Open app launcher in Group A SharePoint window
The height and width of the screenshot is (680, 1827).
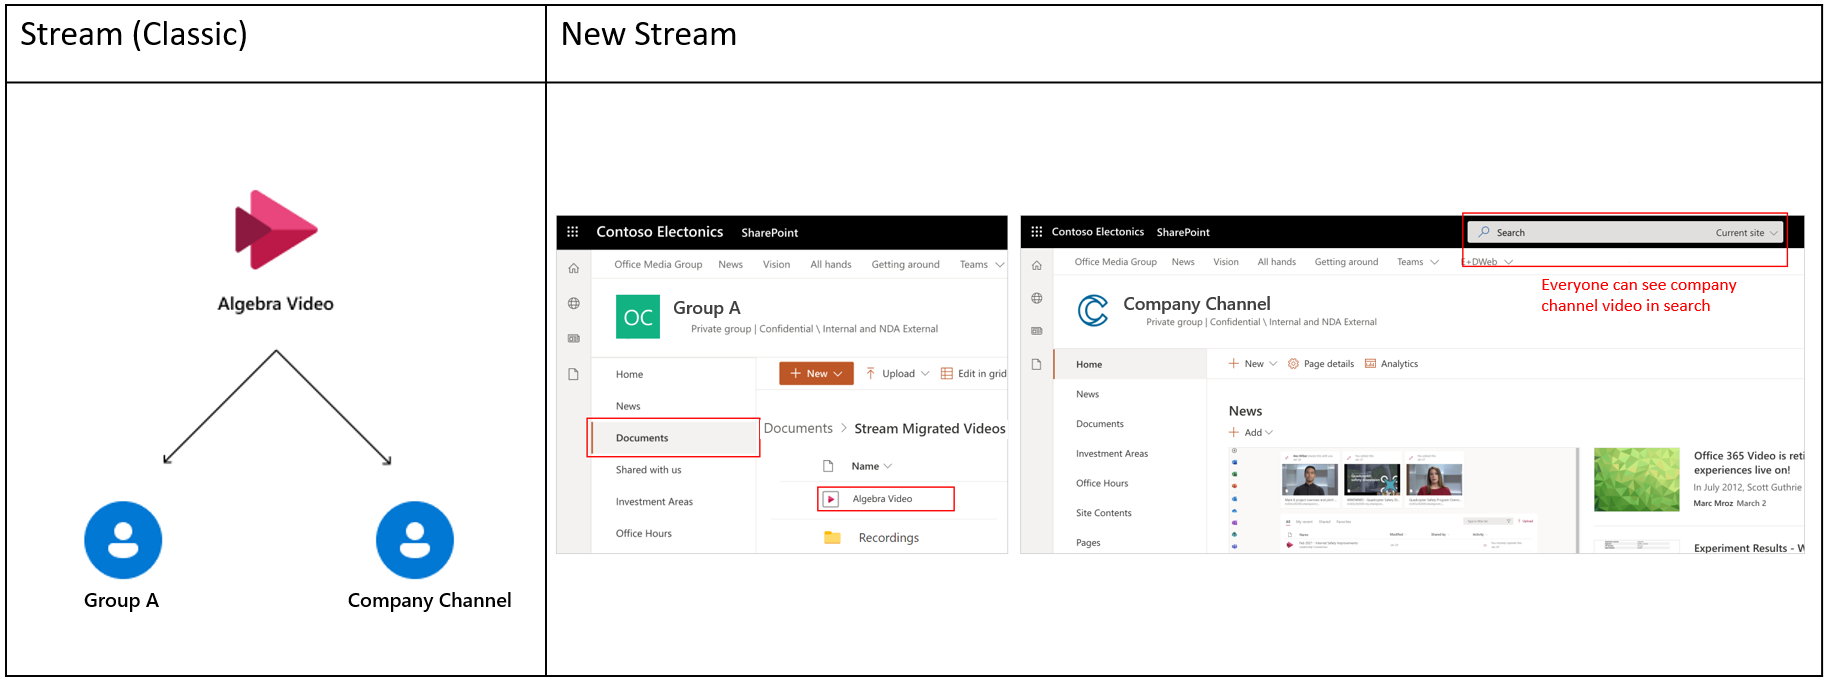click(x=573, y=232)
